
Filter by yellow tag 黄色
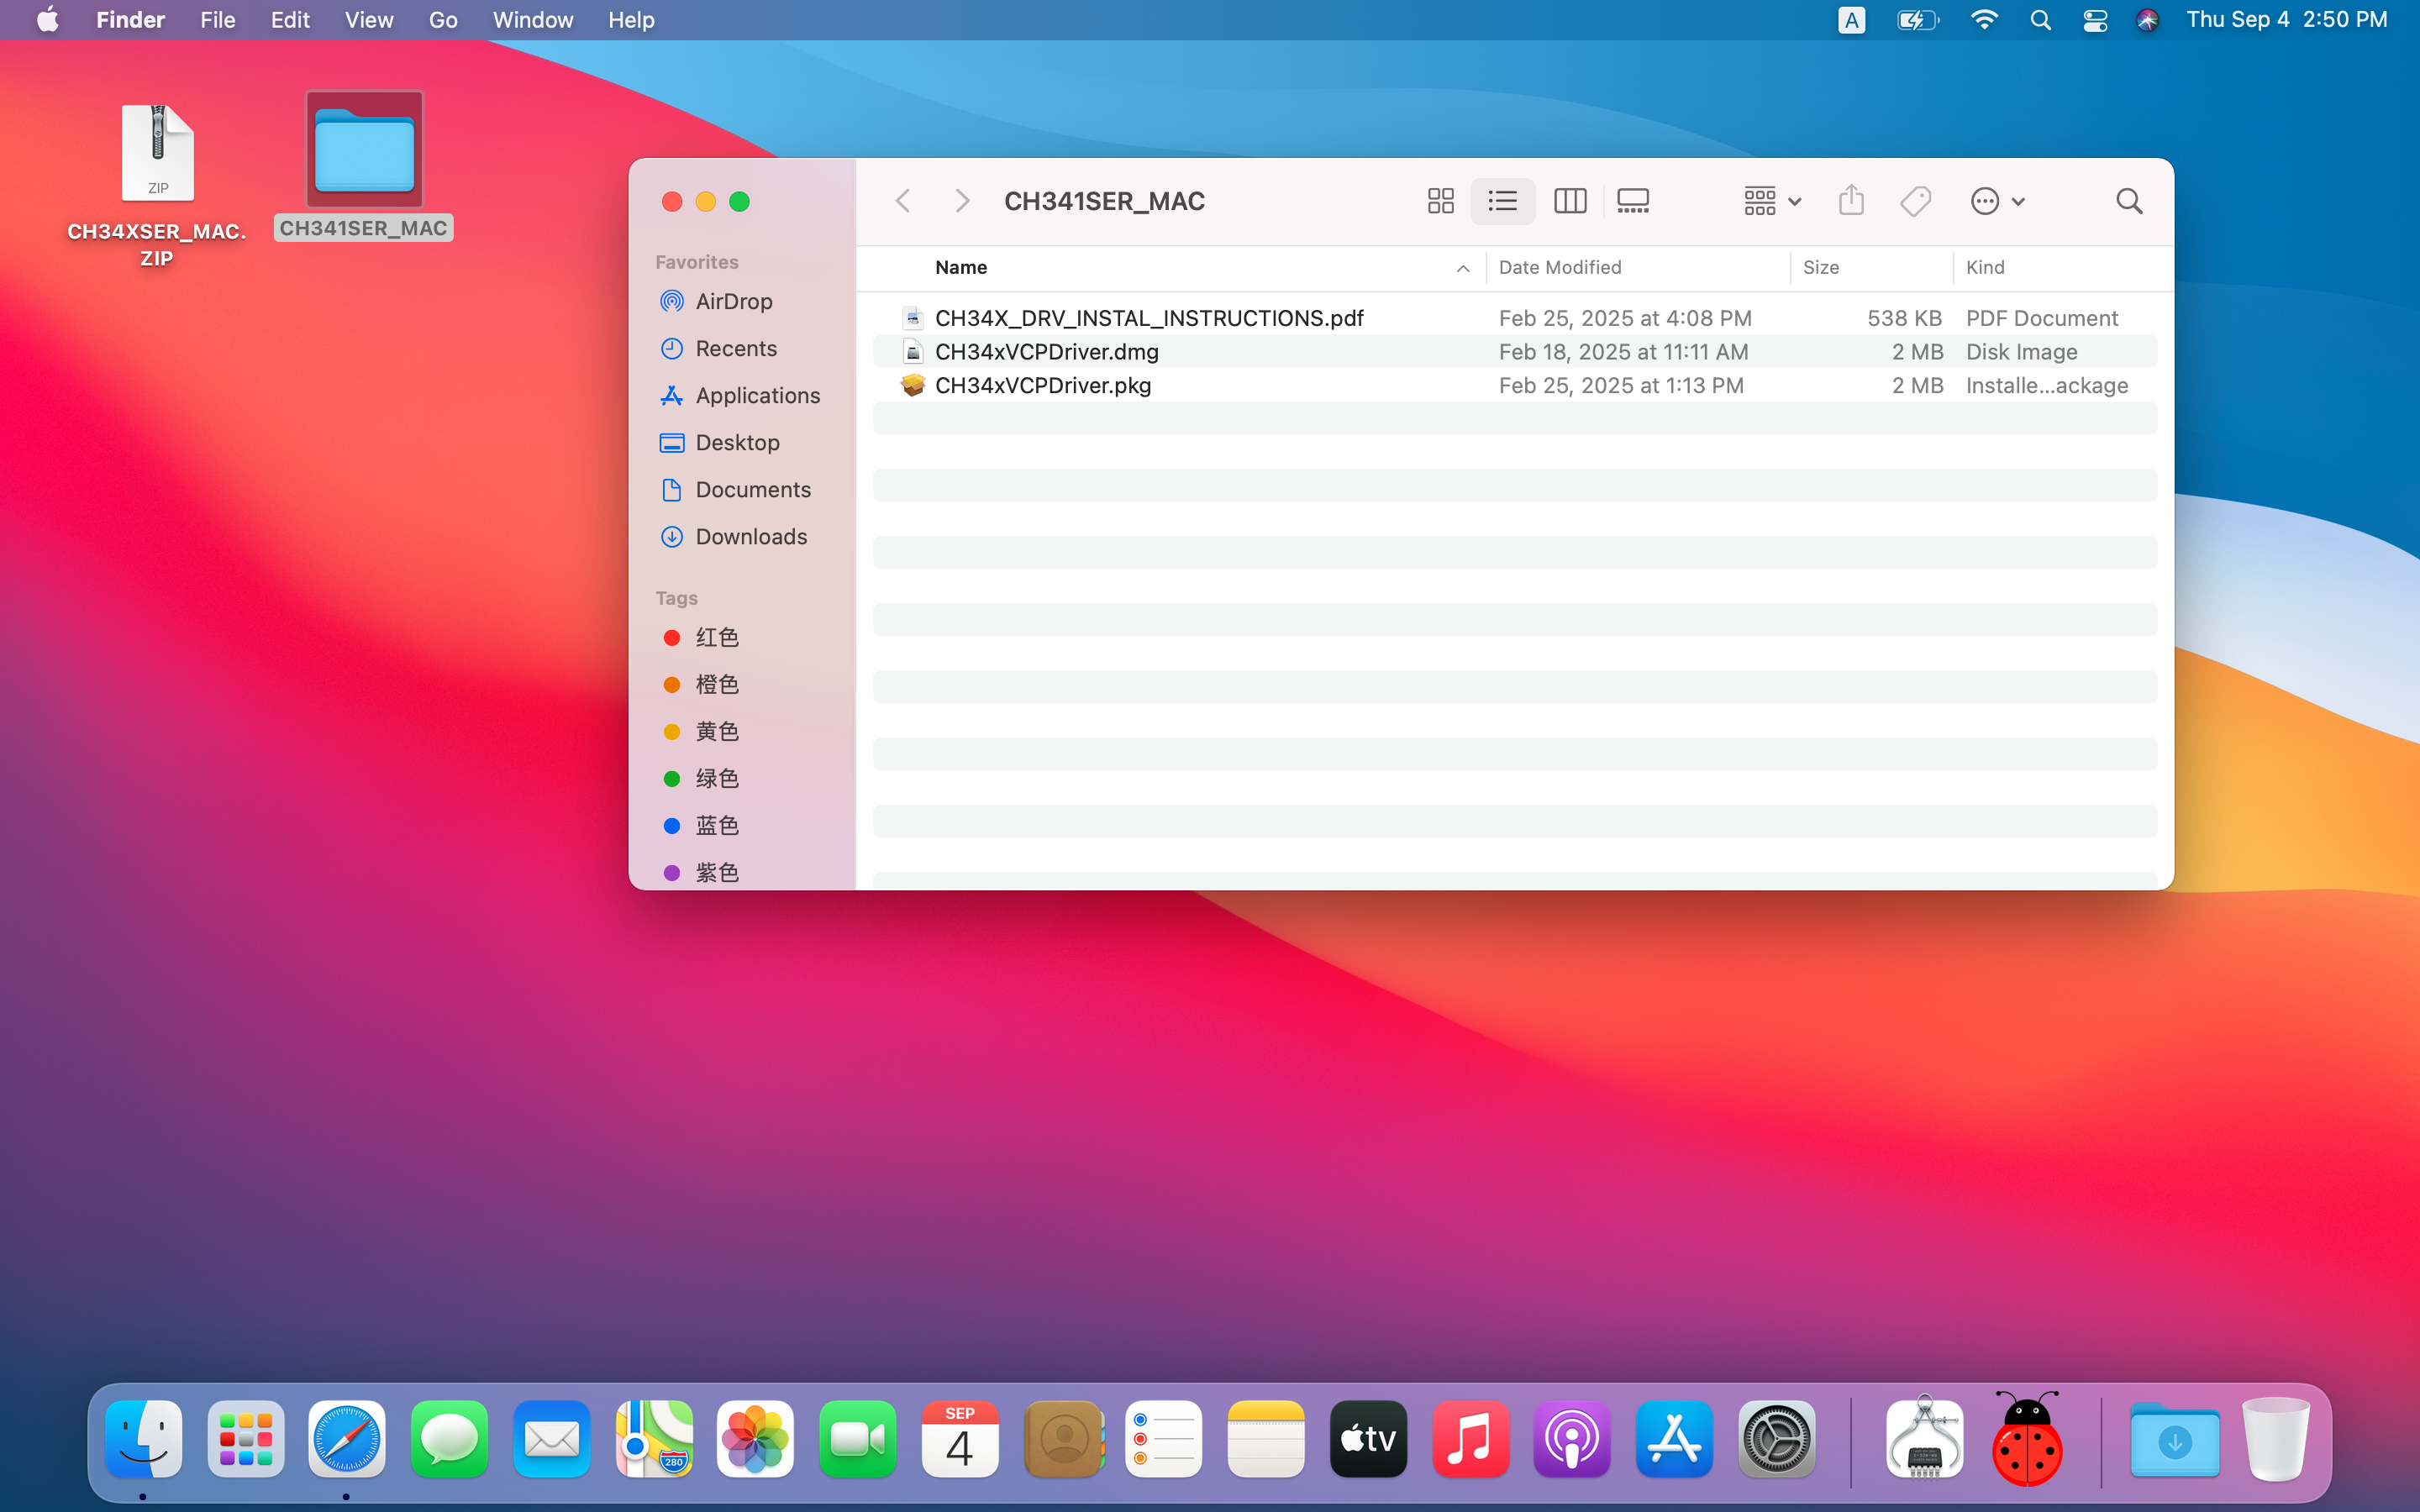point(740,731)
